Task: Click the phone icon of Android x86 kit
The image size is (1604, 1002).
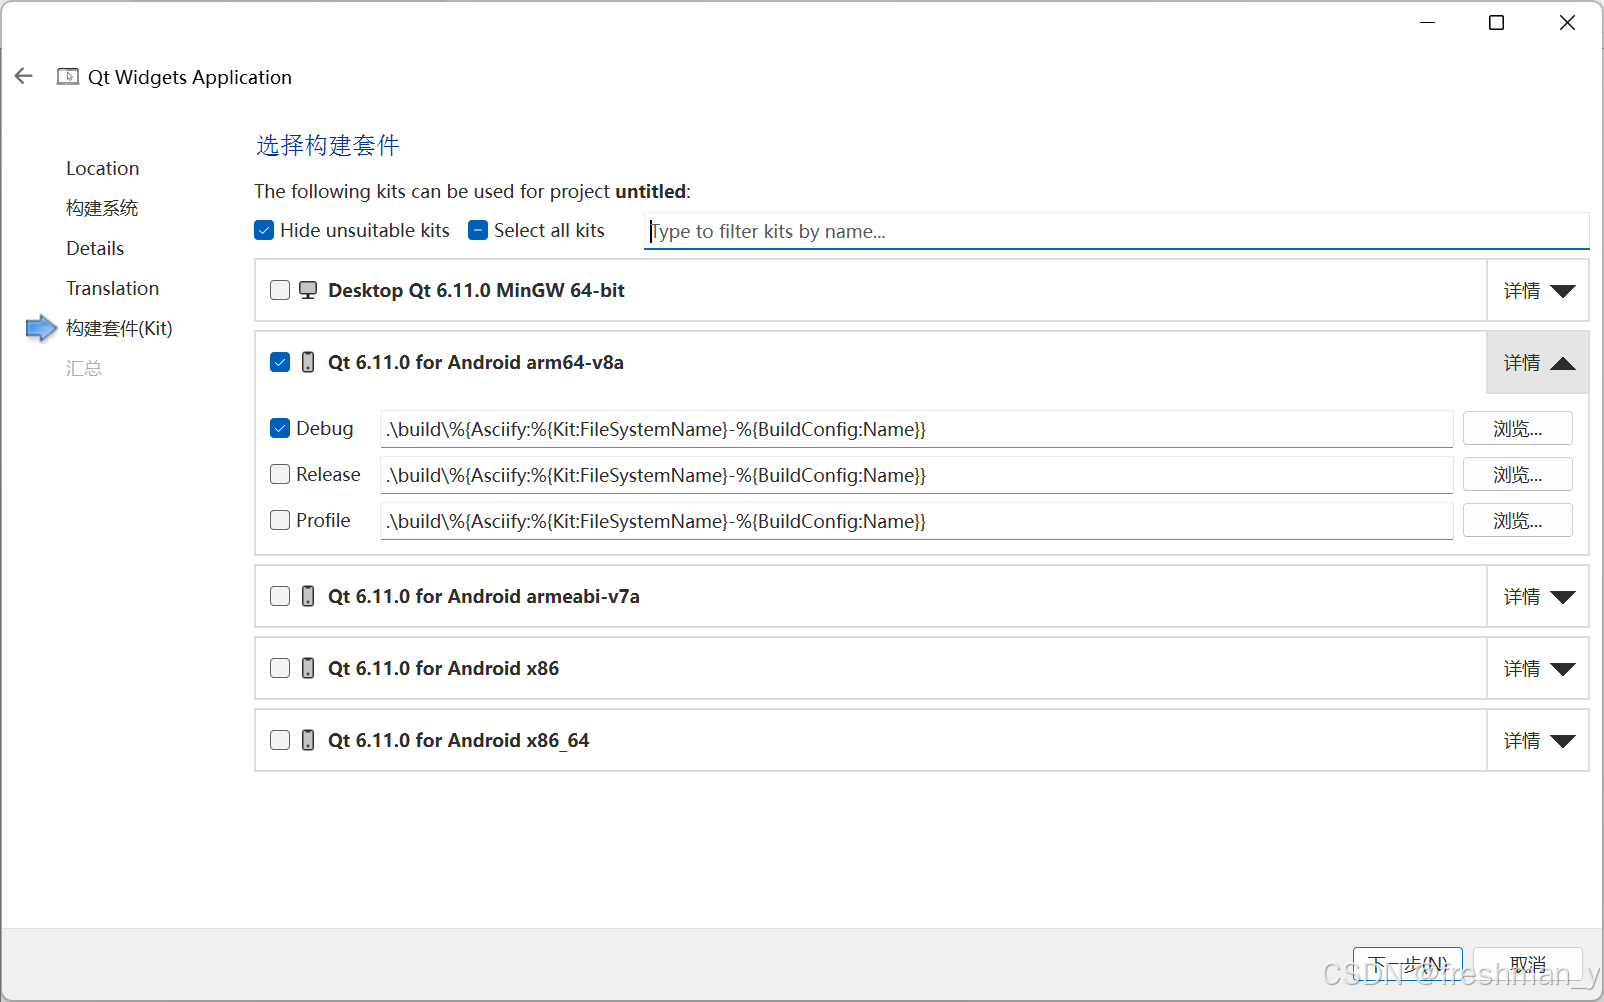Action: click(x=308, y=668)
